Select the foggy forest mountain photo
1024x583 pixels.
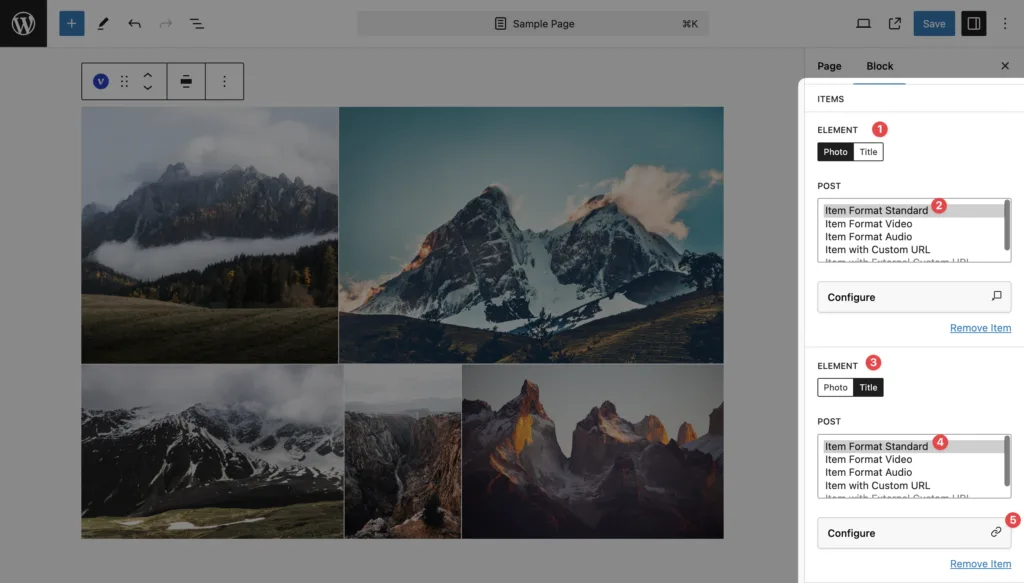click(x=210, y=235)
